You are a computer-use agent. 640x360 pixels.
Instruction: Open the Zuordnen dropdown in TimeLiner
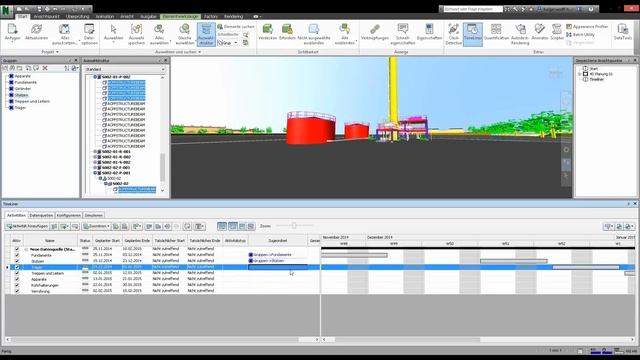coord(96,226)
